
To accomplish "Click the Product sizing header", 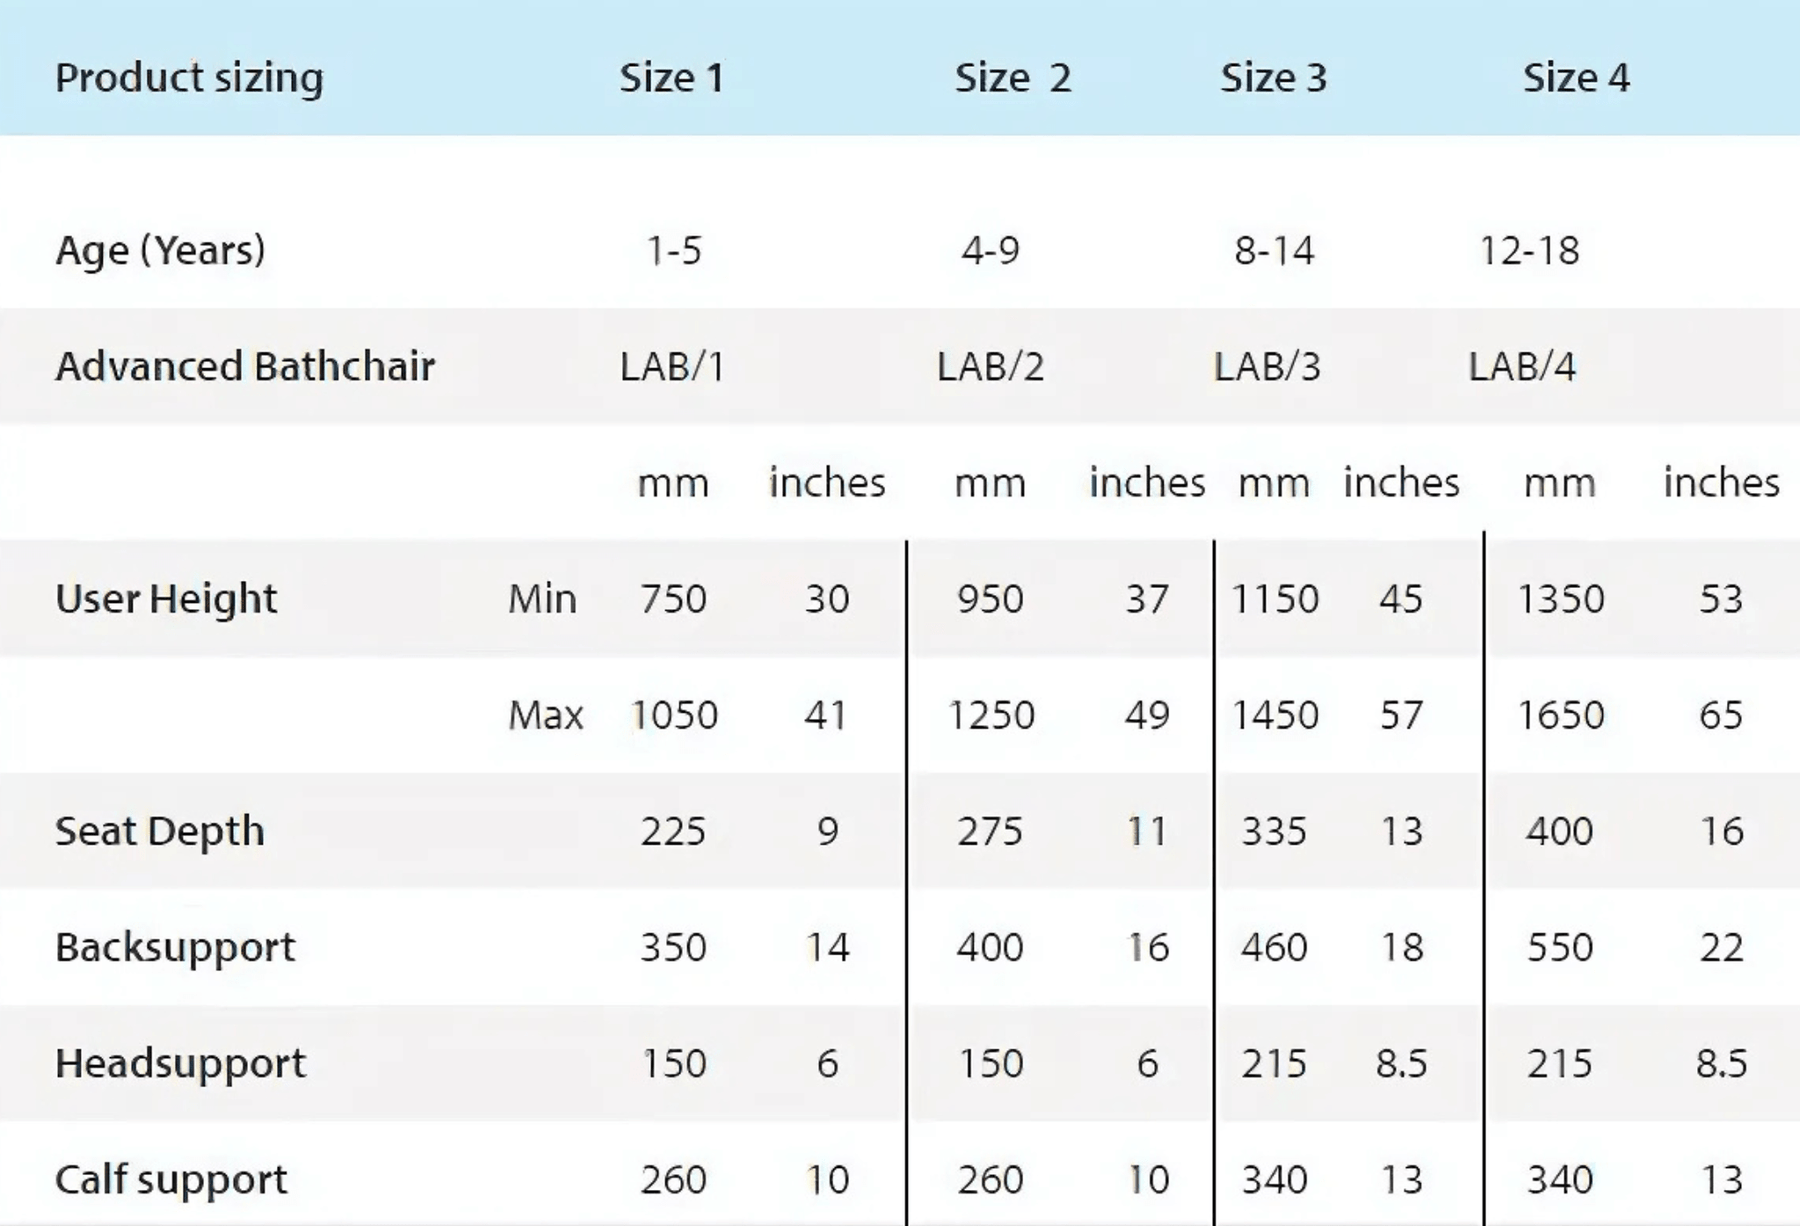I will tap(189, 78).
